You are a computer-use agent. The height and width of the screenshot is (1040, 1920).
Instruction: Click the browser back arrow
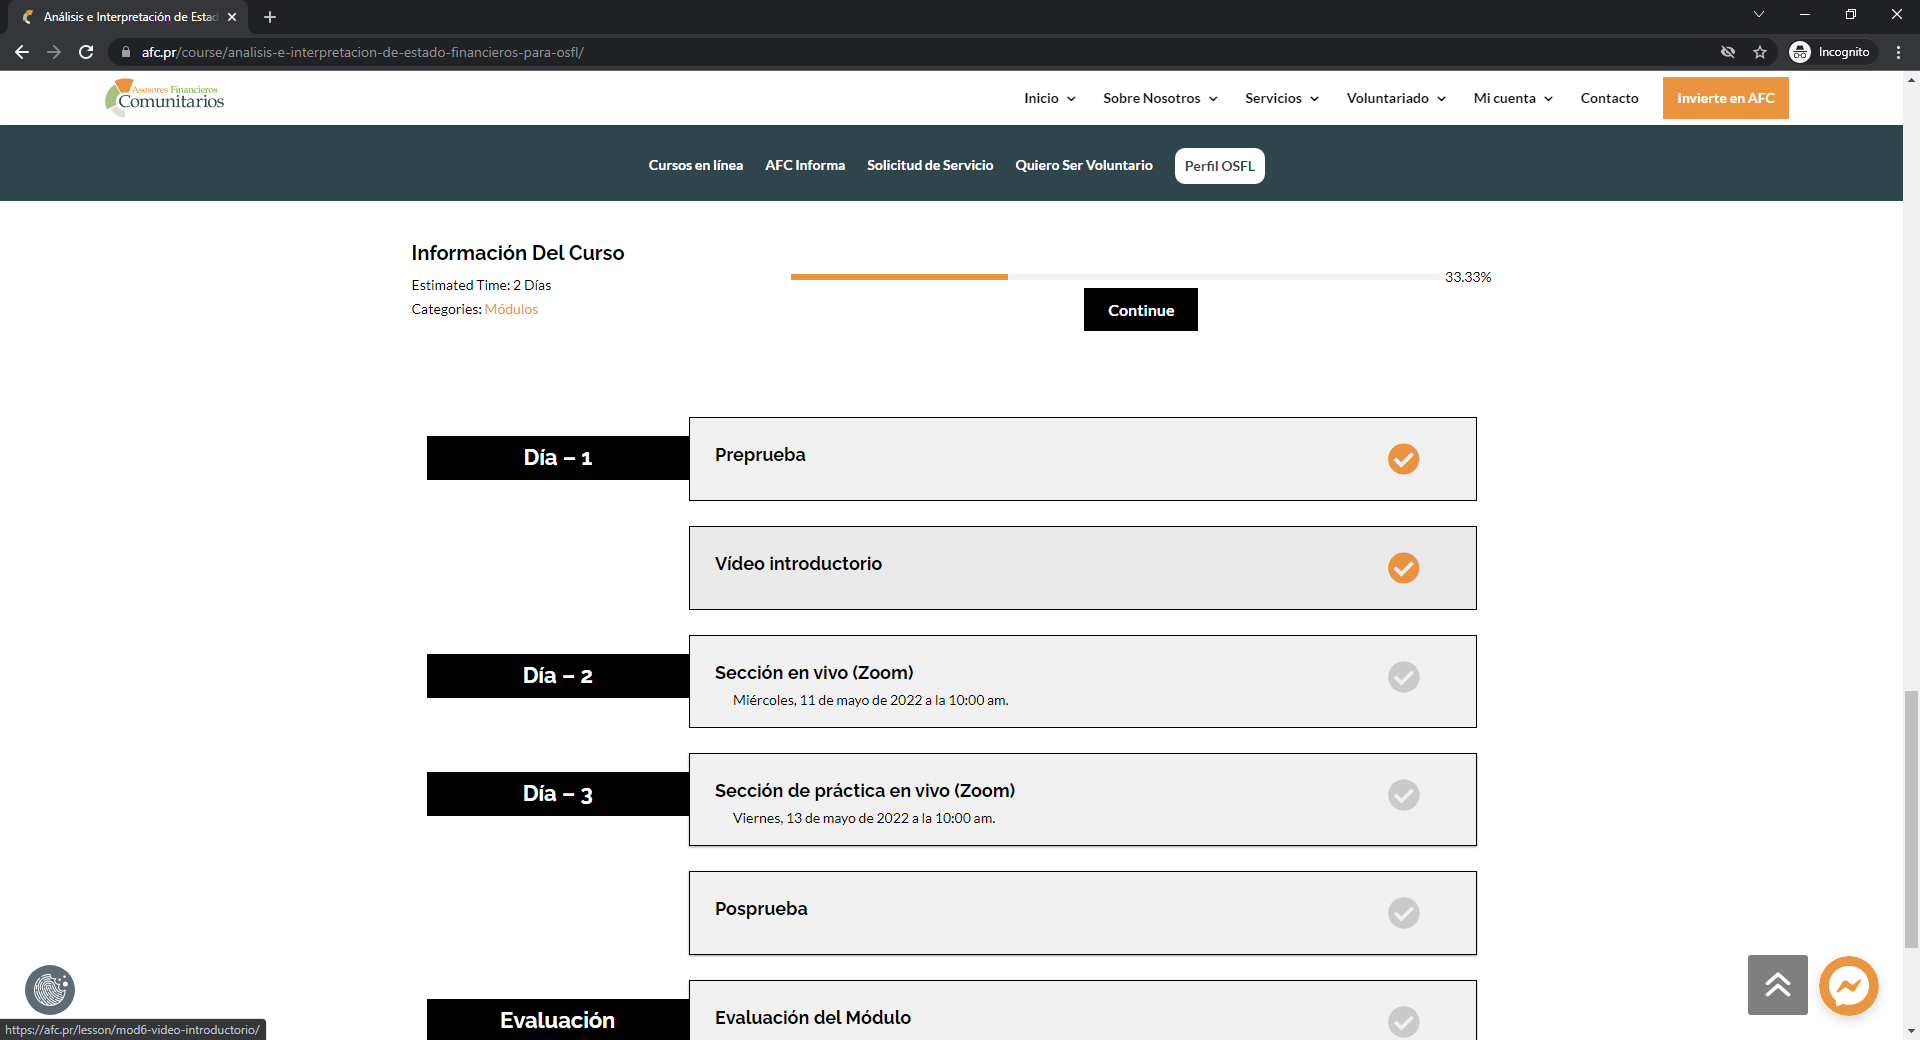click(x=22, y=52)
